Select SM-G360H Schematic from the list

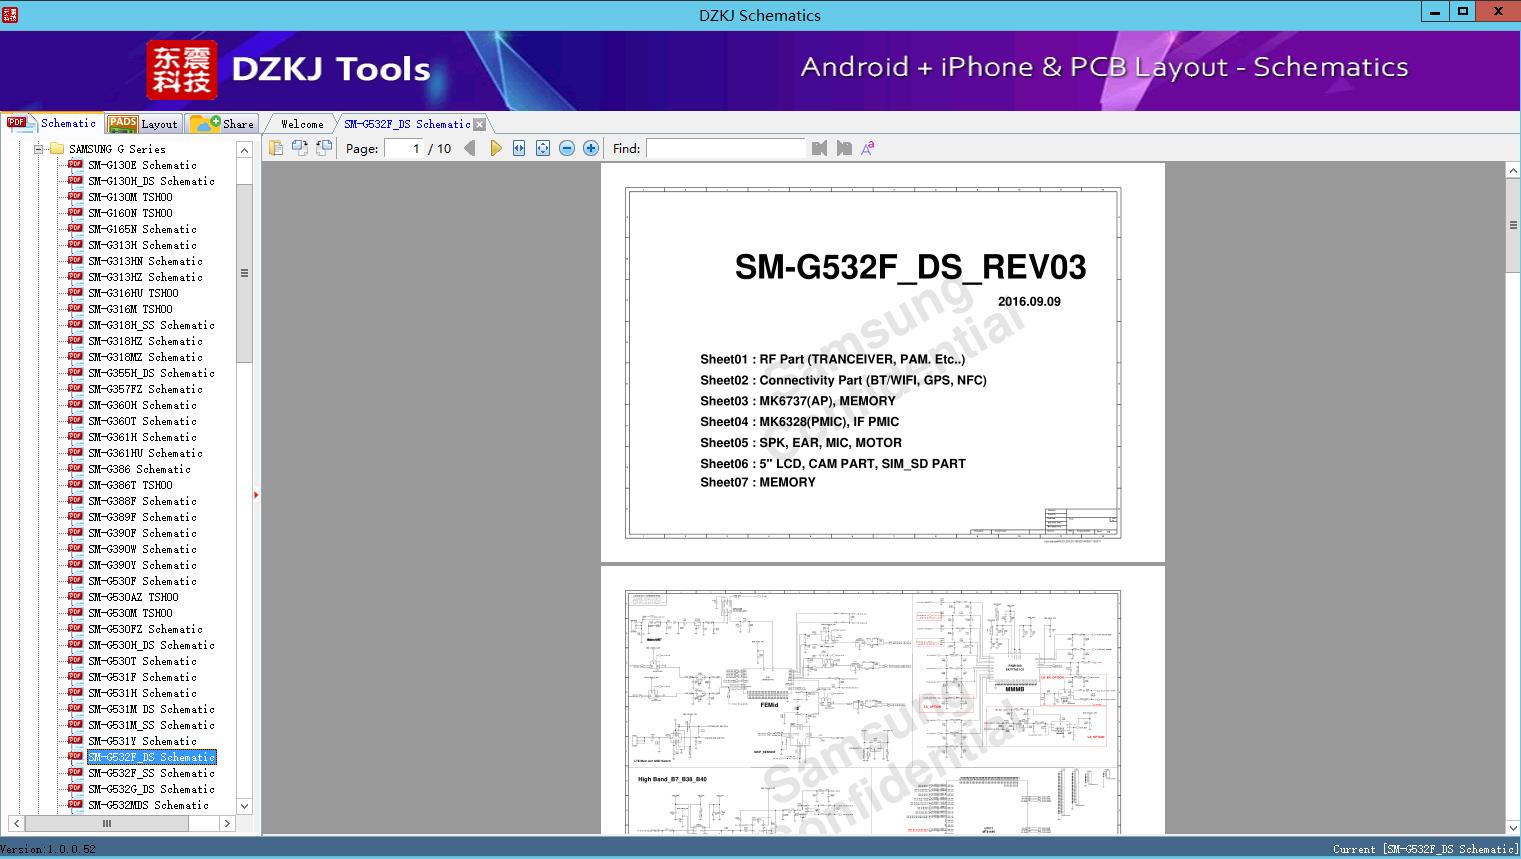pyautogui.click(x=142, y=405)
